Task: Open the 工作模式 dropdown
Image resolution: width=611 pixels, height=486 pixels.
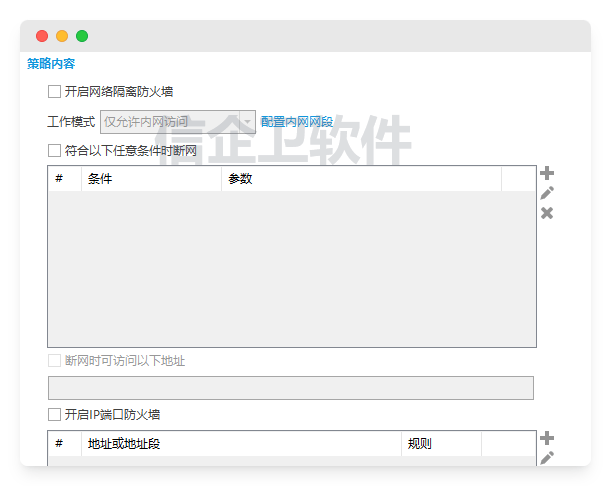Action: click(x=178, y=122)
